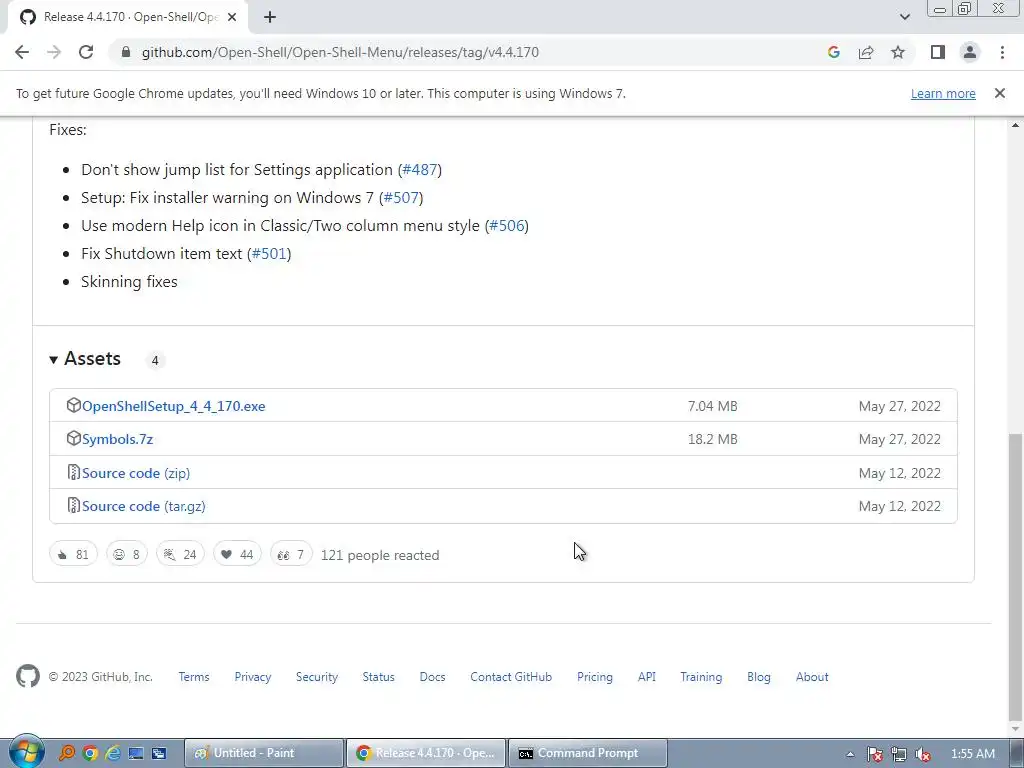Reload the GitHub release page
The image size is (1024, 768).
tap(86, 52)
